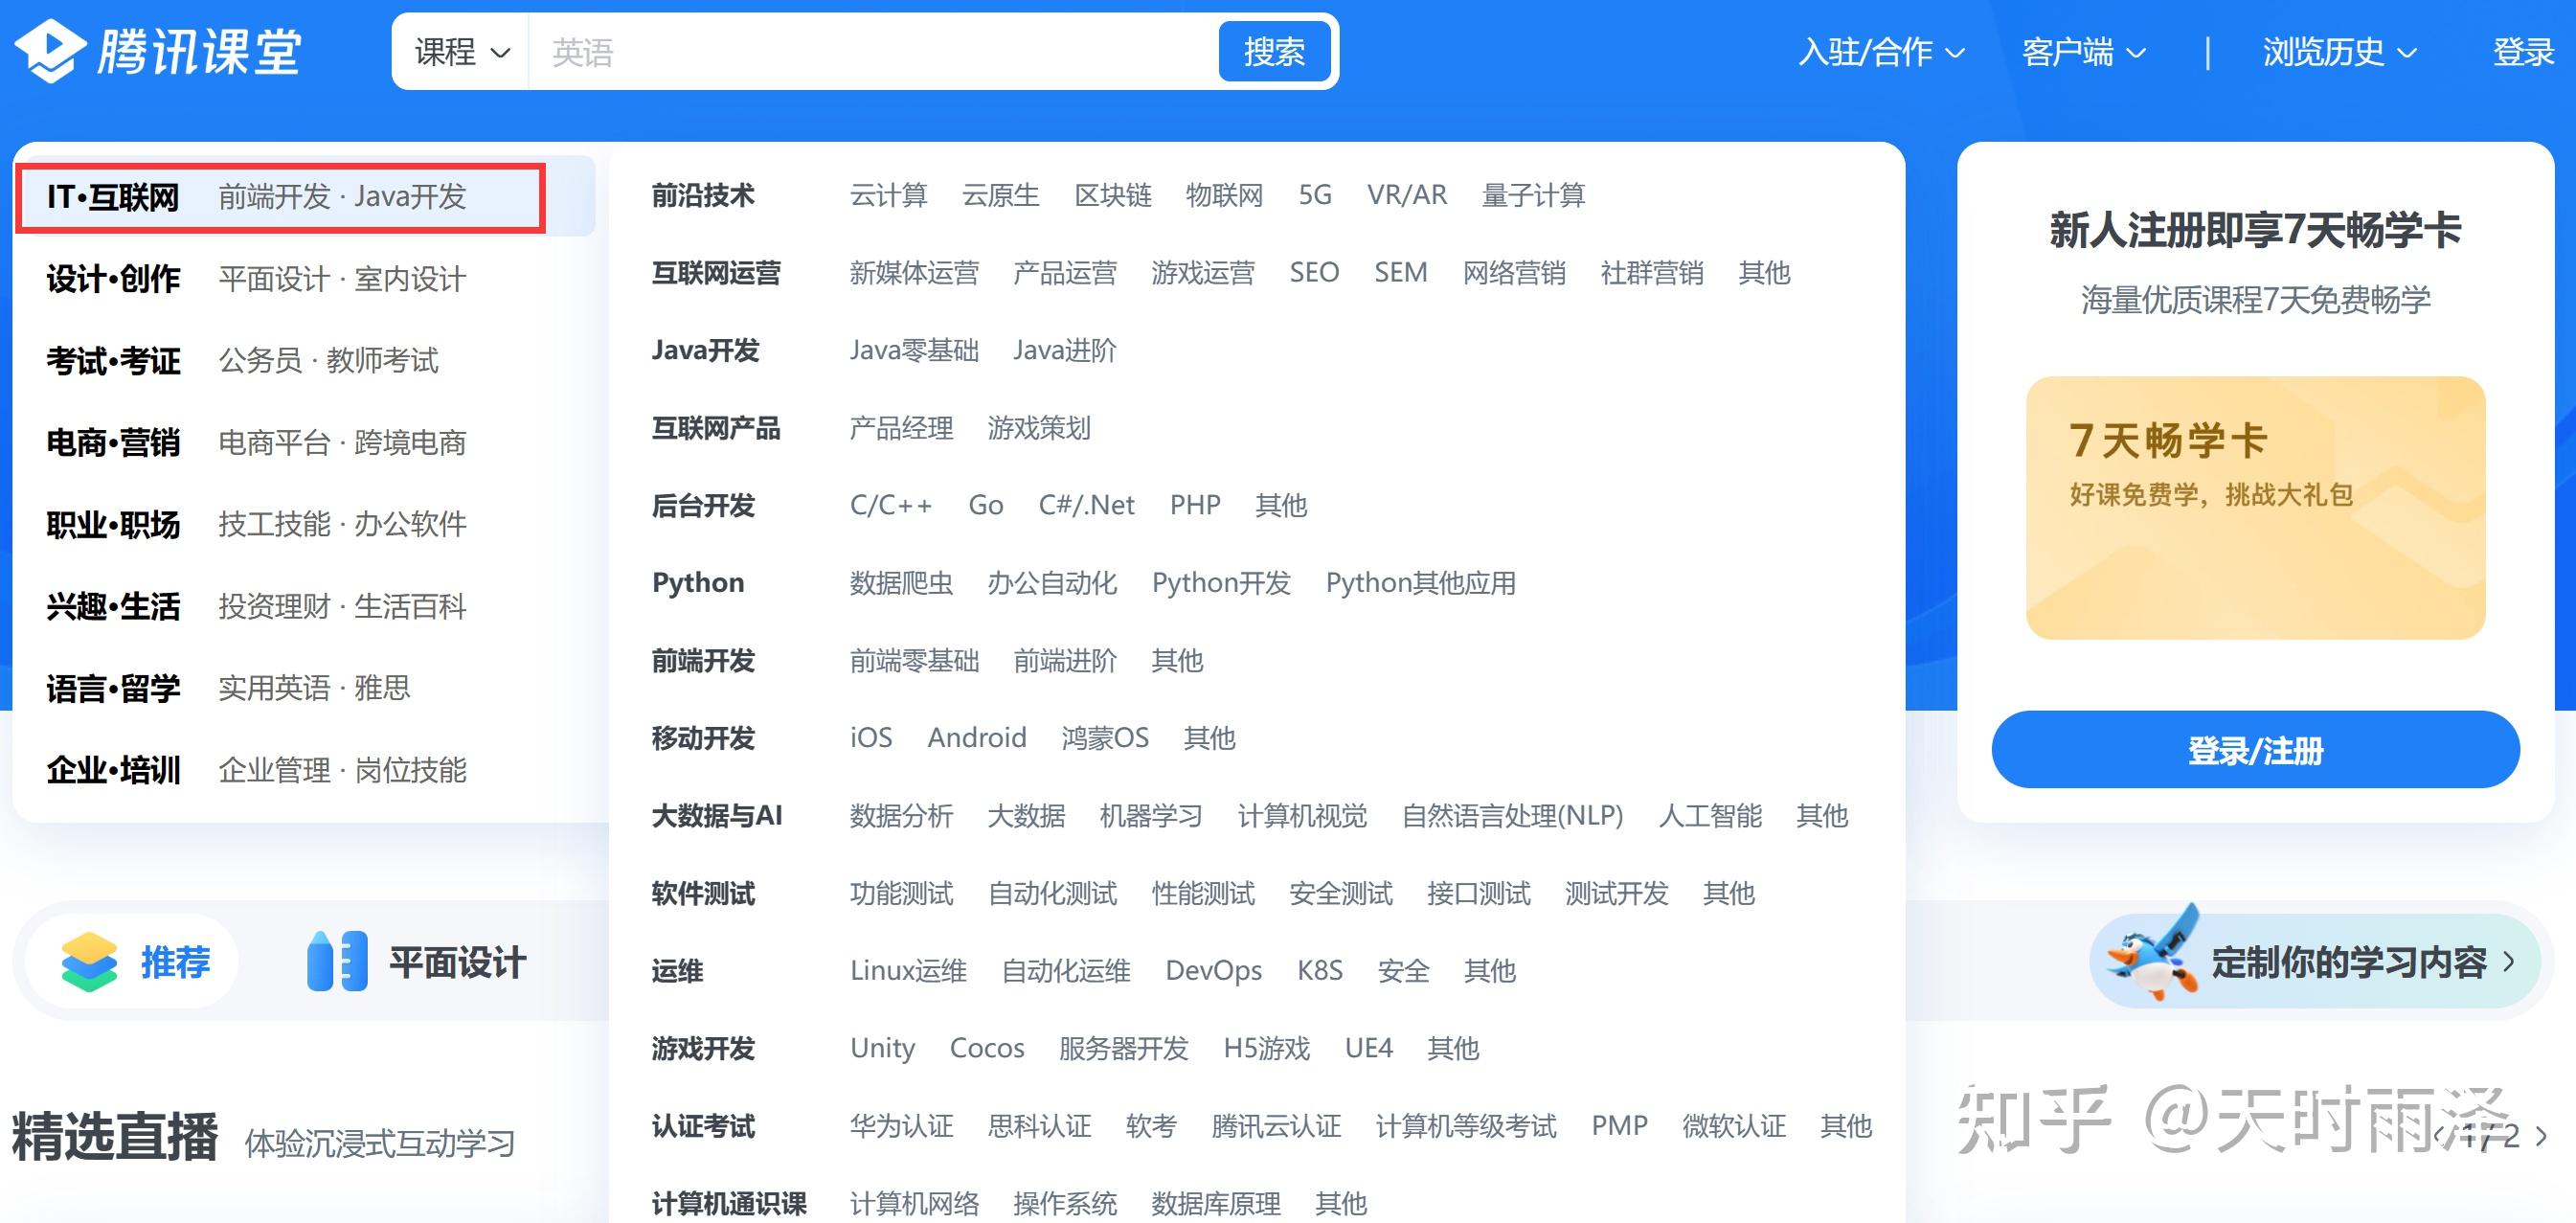Open the UE4 link
The width and height of the screenshot is (2576, 1223).
(x=1369, y=1048)
